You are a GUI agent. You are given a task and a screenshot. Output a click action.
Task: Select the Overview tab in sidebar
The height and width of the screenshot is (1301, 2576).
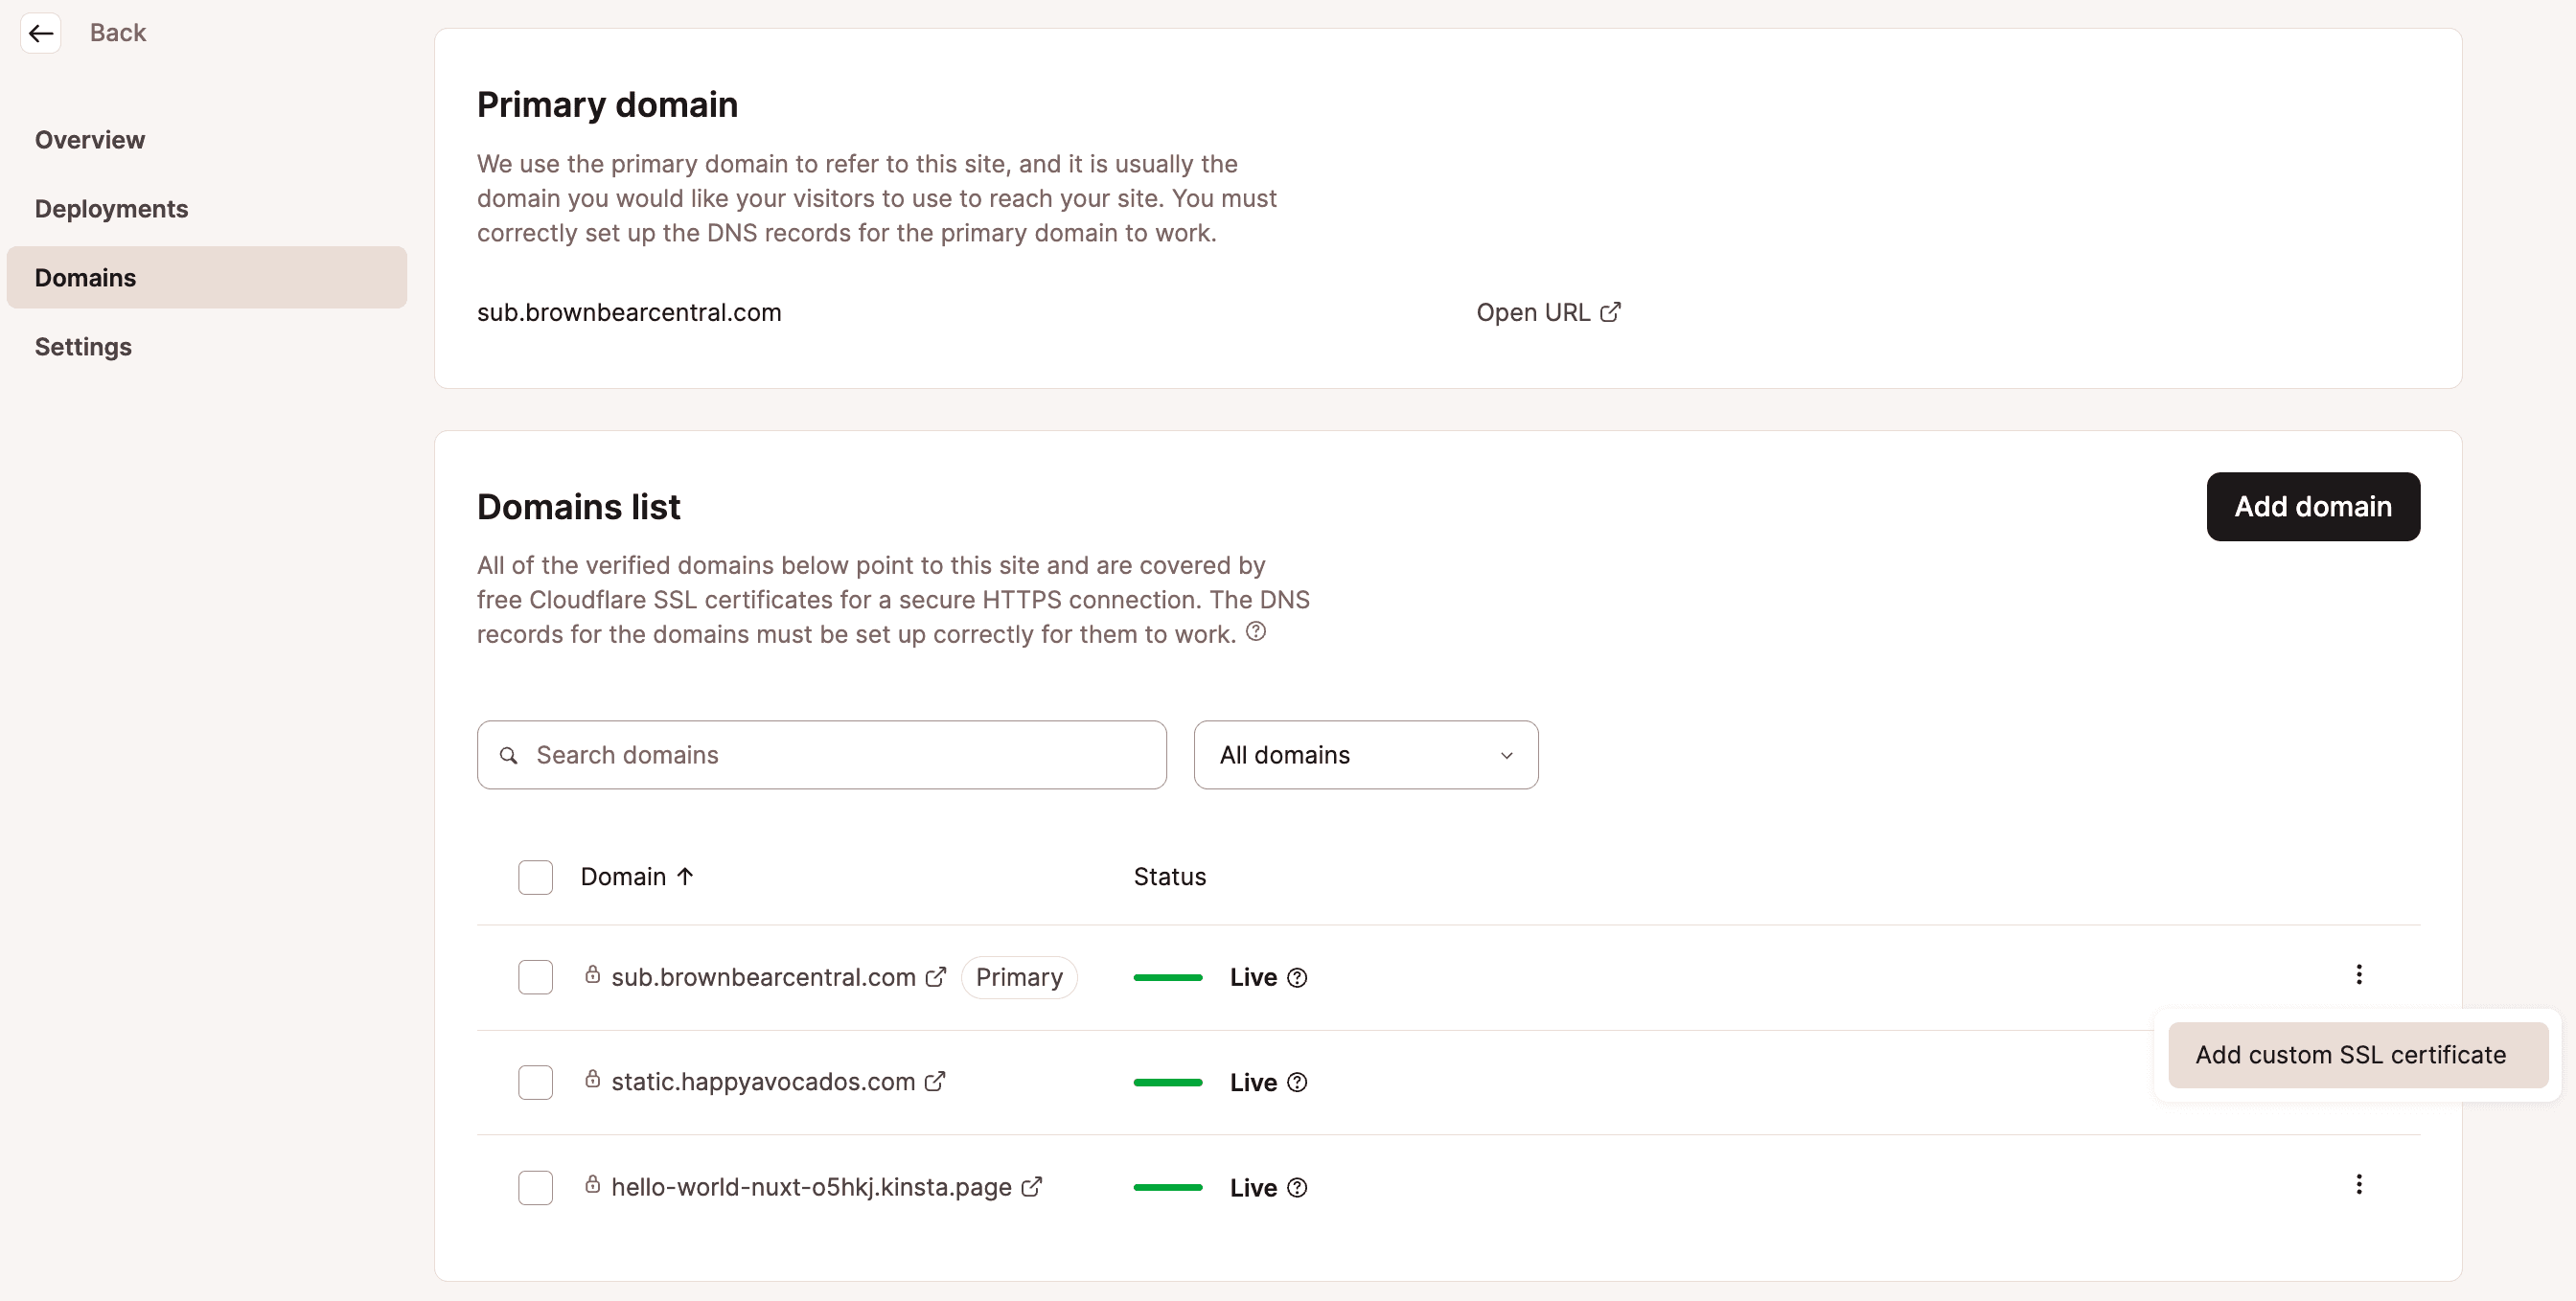(x=90, y=138)
